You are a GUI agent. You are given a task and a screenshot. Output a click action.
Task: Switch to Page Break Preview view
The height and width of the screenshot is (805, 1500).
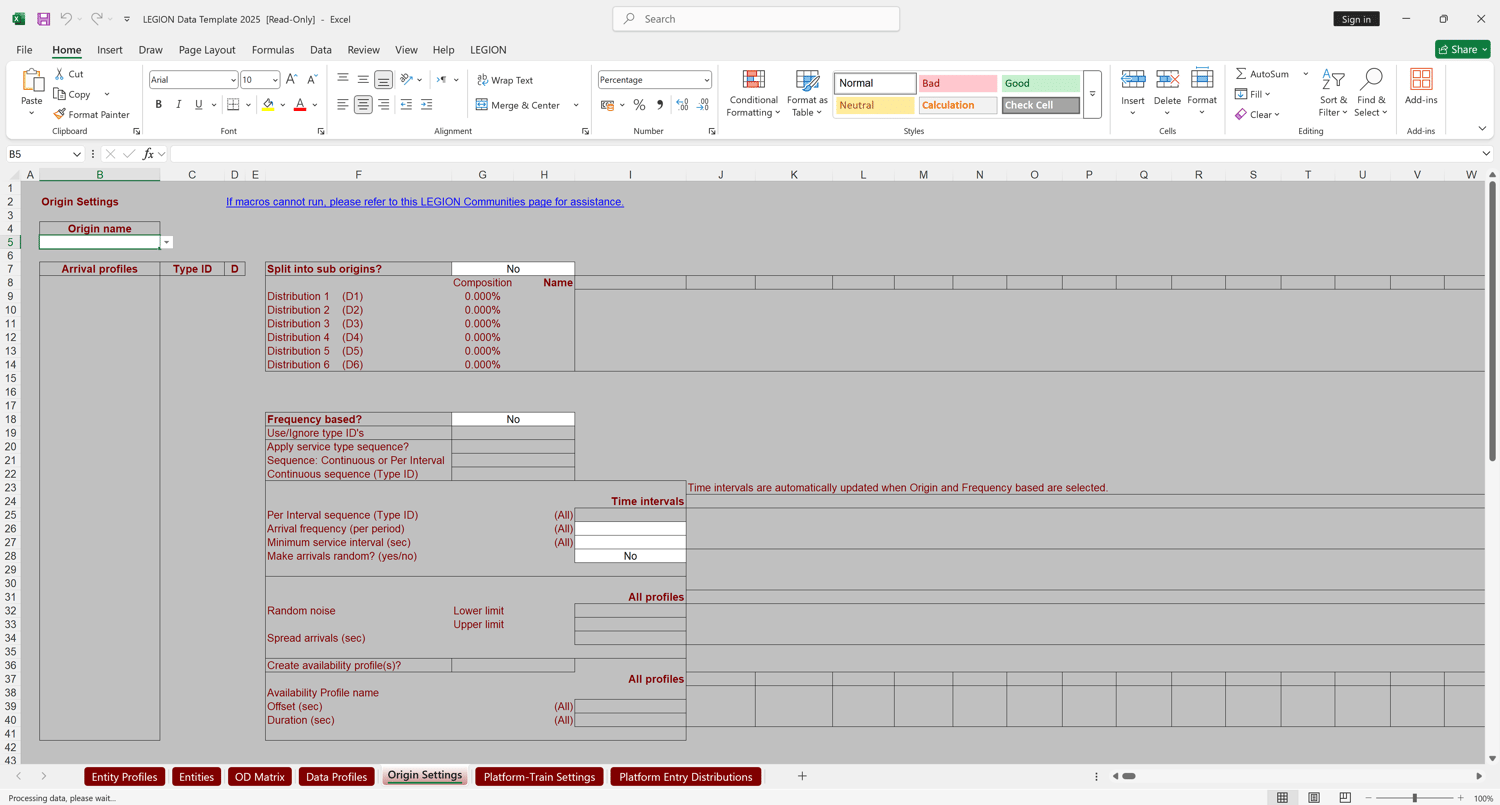point(1345,798)
